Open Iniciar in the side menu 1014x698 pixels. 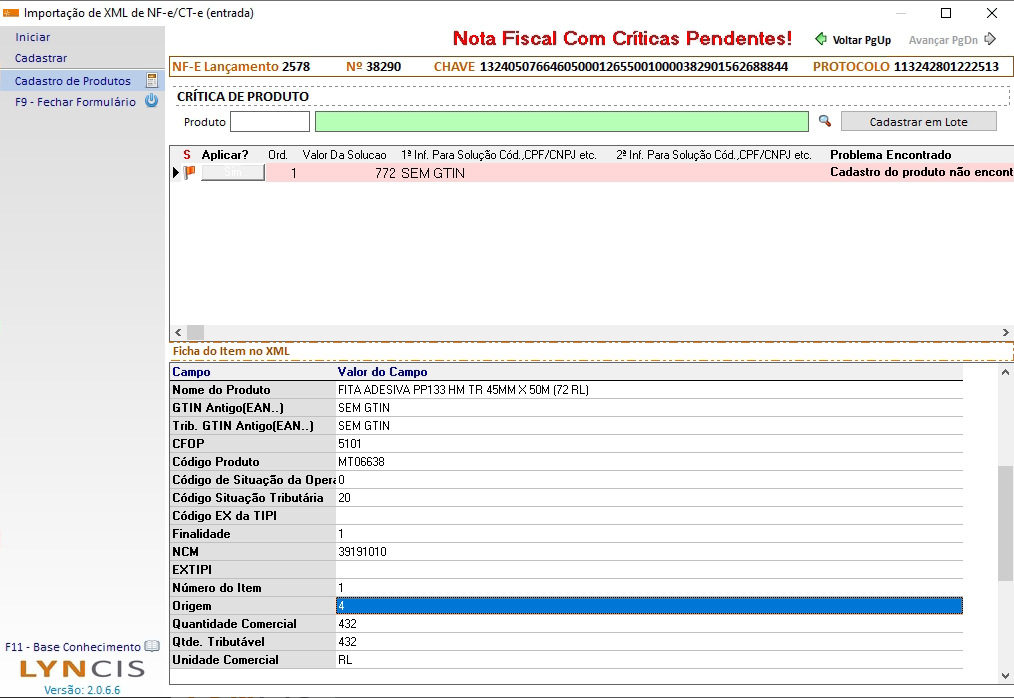pyautogui.click(x=33, y=37)
